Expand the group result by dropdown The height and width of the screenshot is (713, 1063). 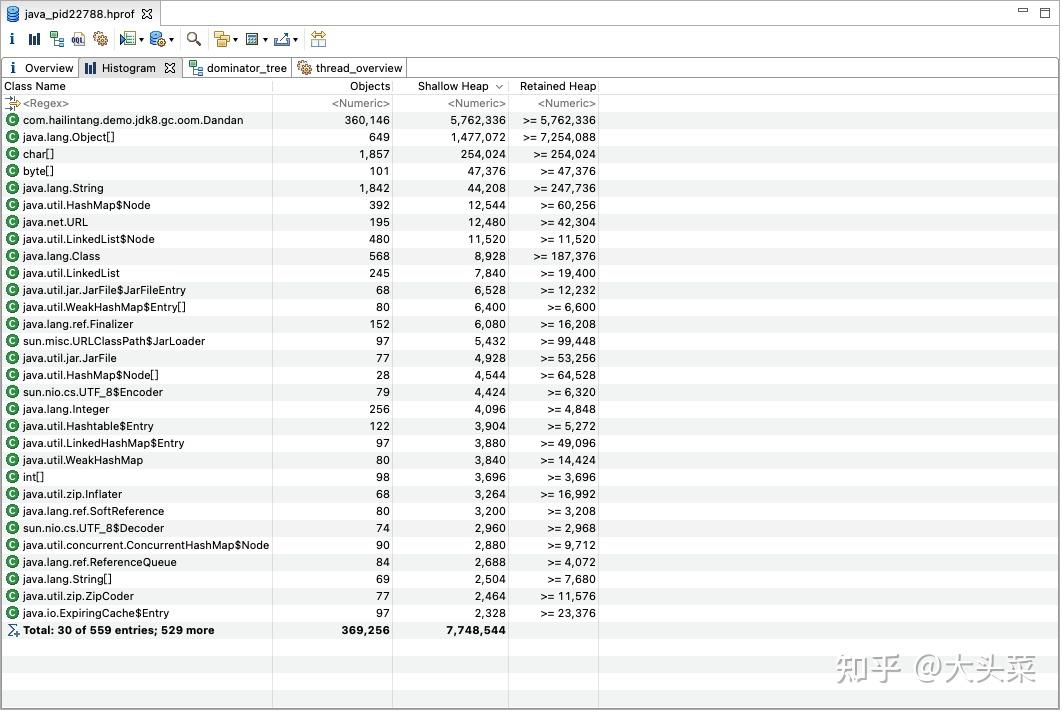[x=235, y=40]
